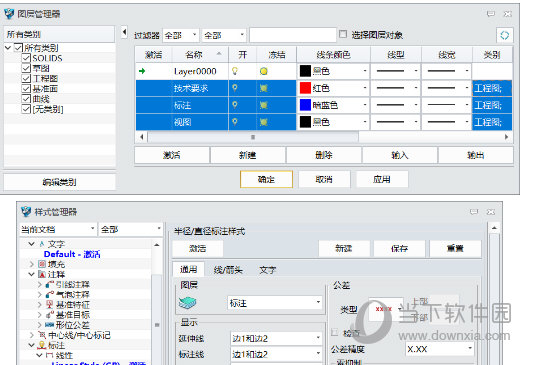535x365 pixels.
Task: Click the 类别 column header
Action: click(x=492, y=55)
